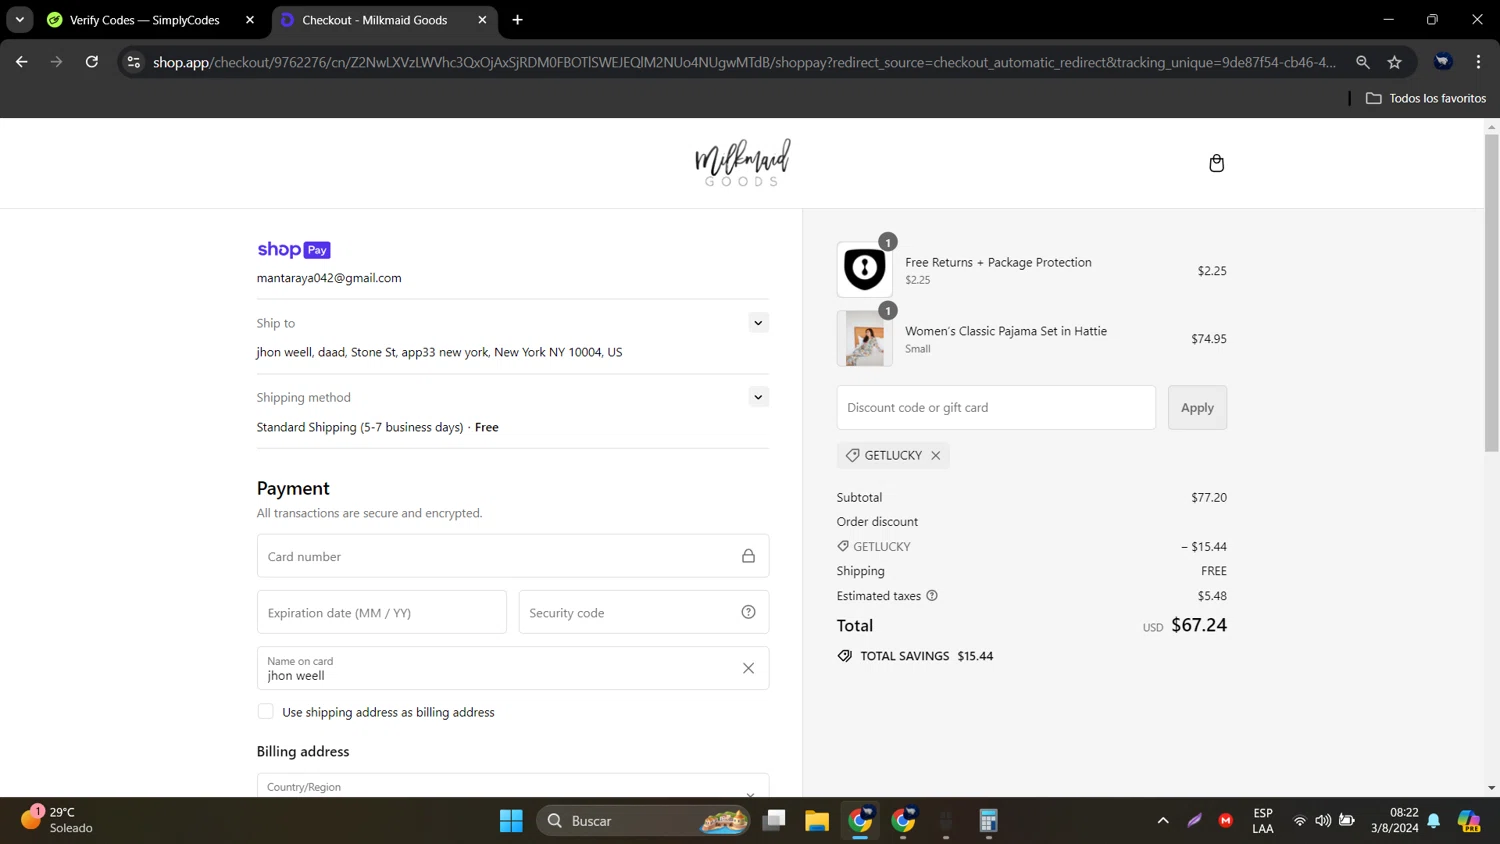Open File Explorer from the taskbar
The width and height of the screenshot is (1500, 844).
(x=817, y=821)
